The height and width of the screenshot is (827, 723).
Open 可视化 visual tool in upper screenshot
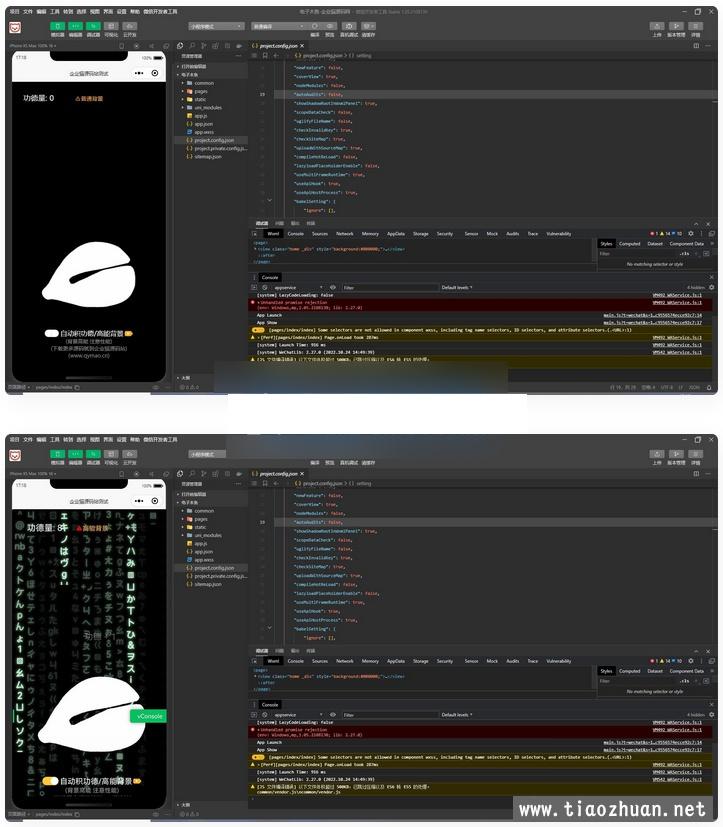point(111,26)
